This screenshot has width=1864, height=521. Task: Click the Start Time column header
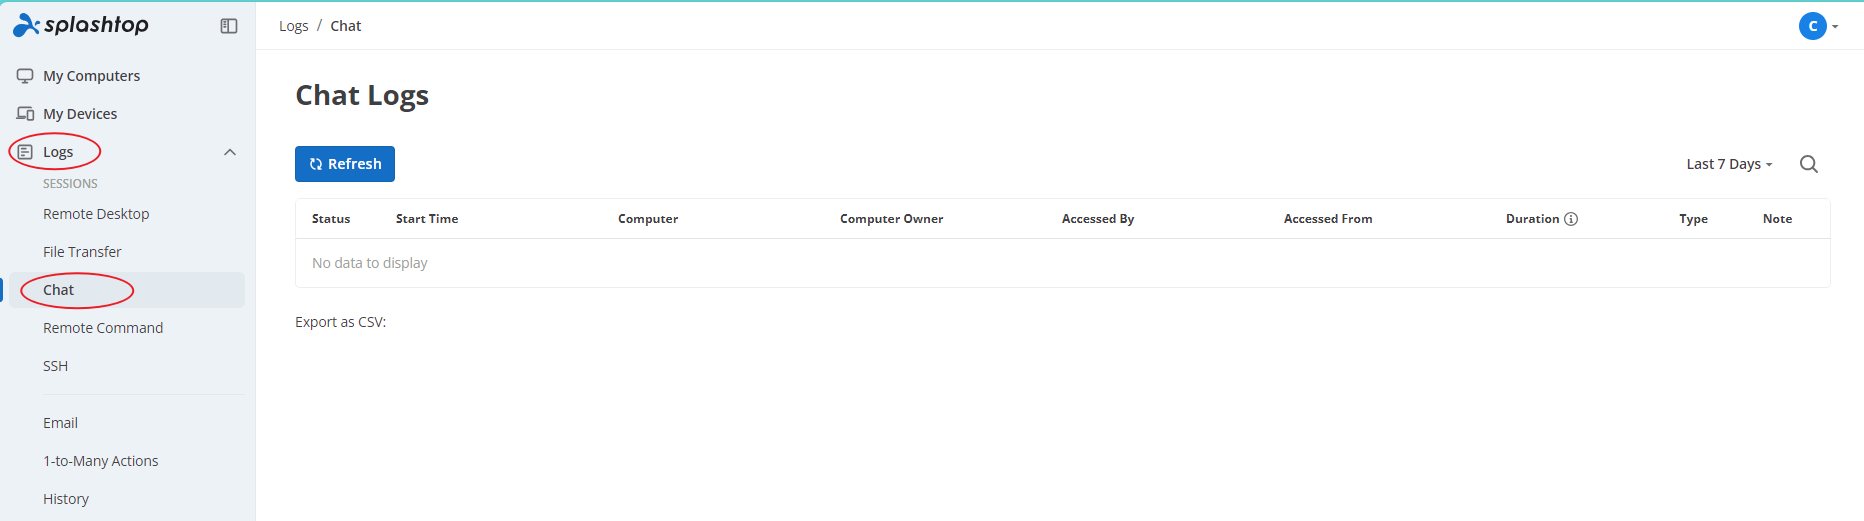click(427, 219)
